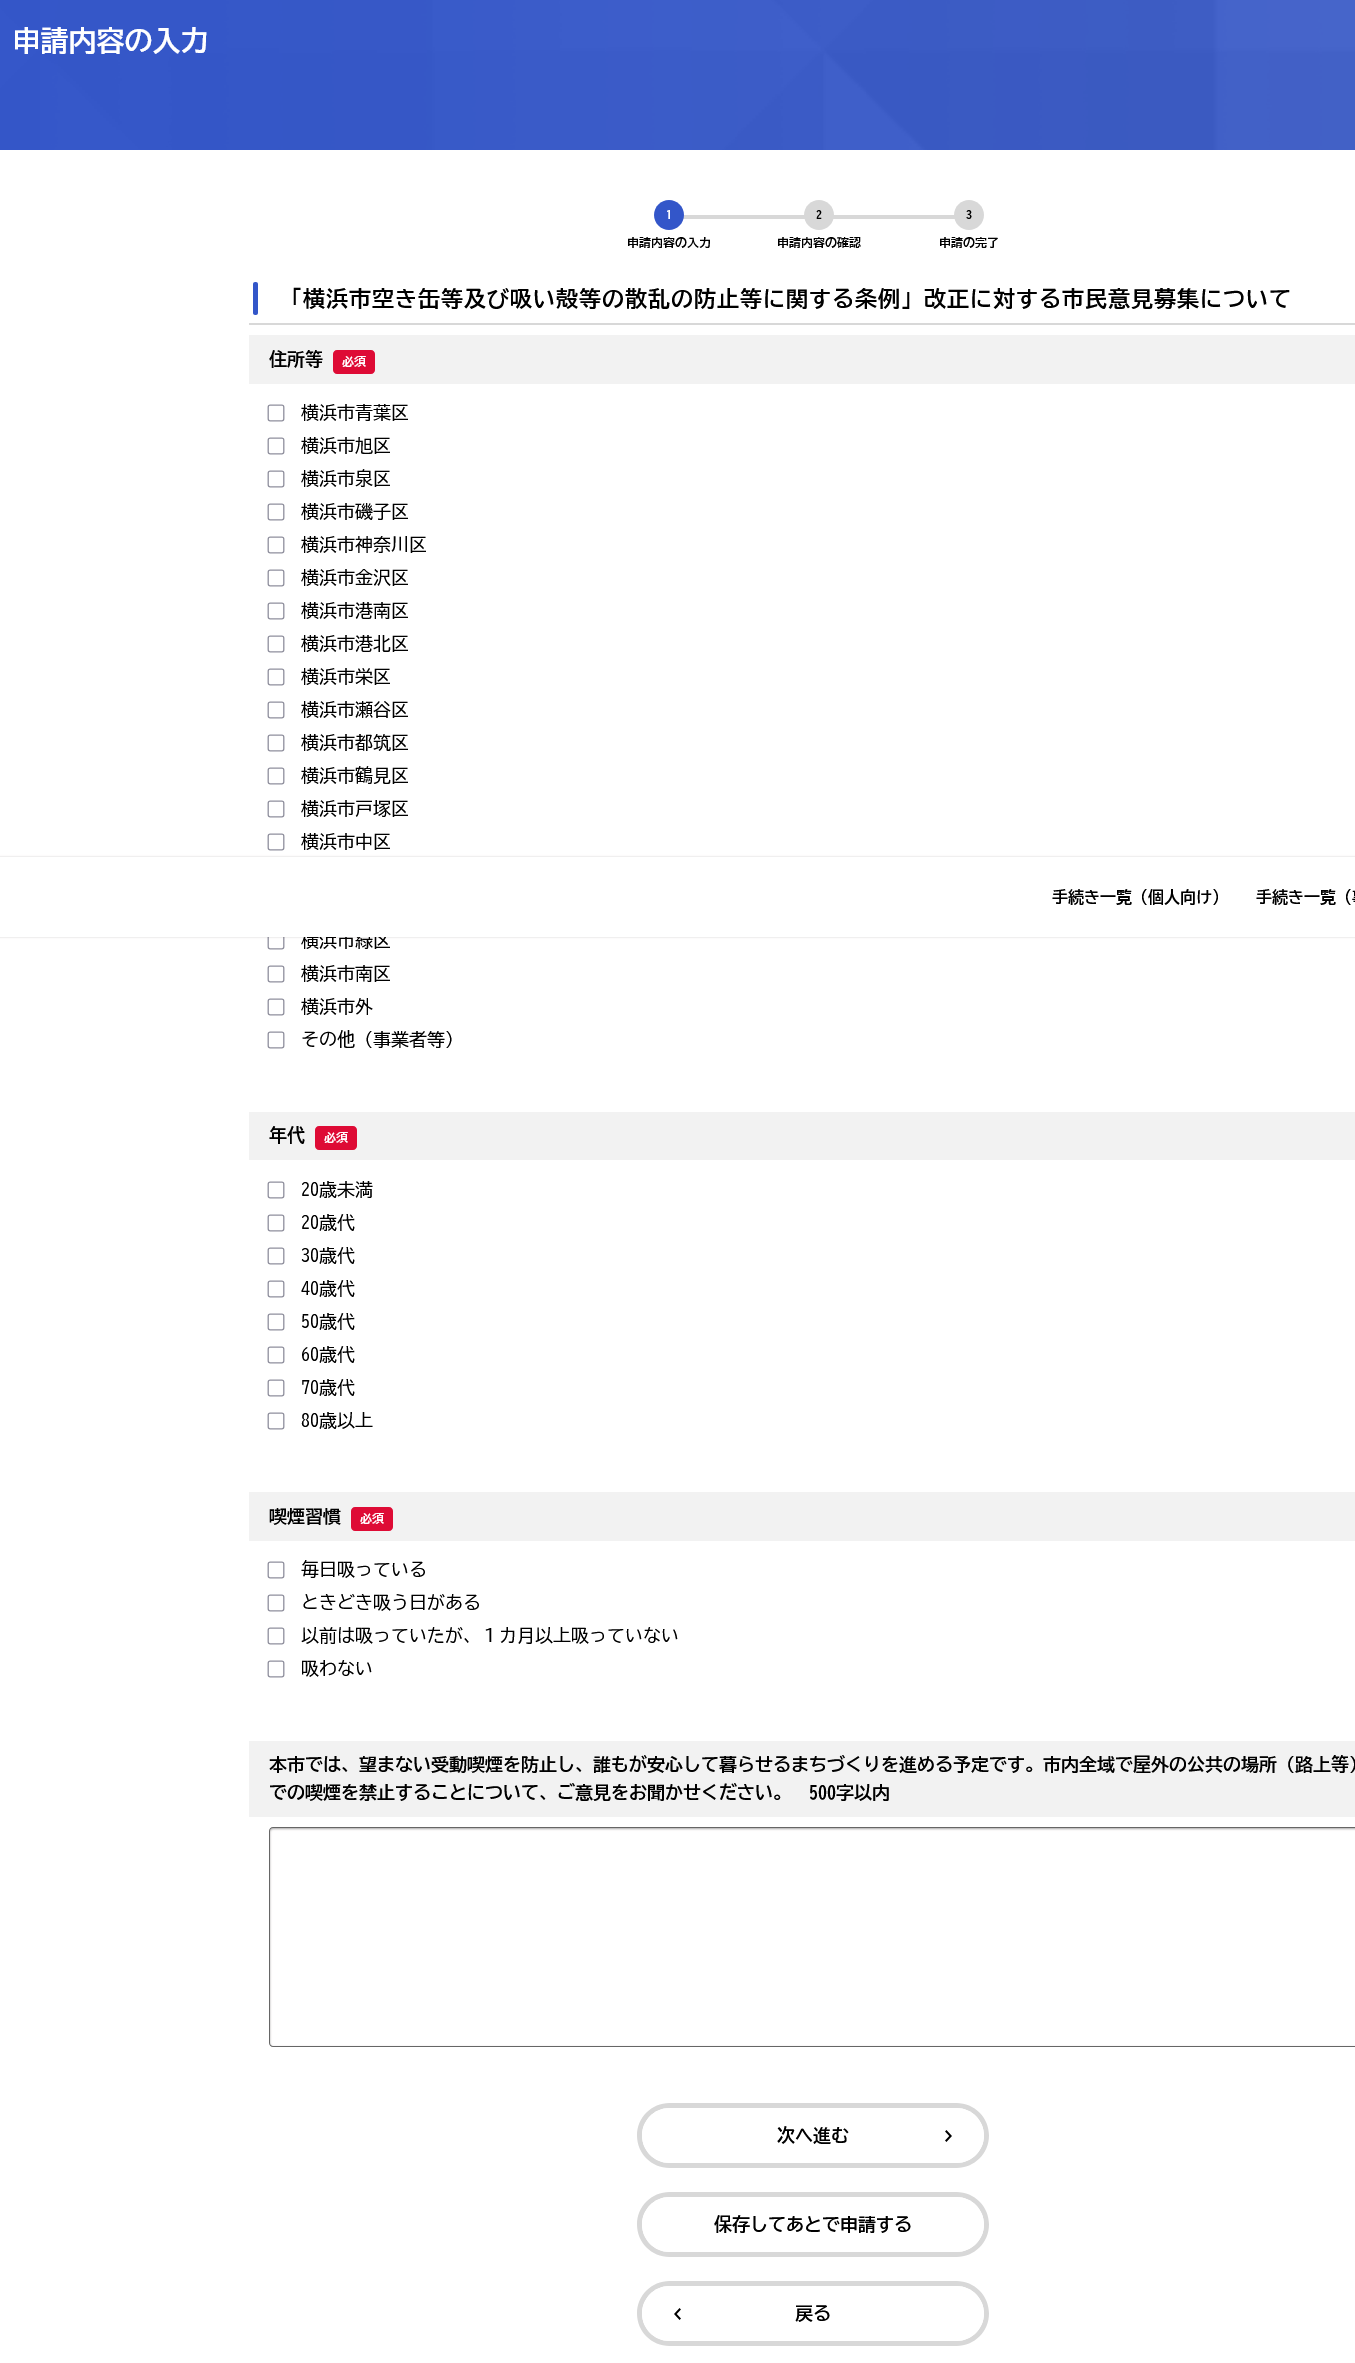Check 毎日吸っている smoking option
The width and height of the screenshot is (1355, 2363).
click(276, 1570)
